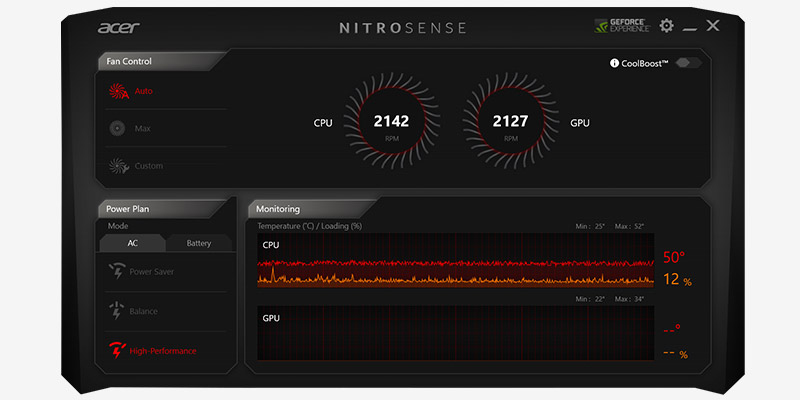800x400 pixels.
Task: Click the Balance plan icon
Action: coord(117,311)
